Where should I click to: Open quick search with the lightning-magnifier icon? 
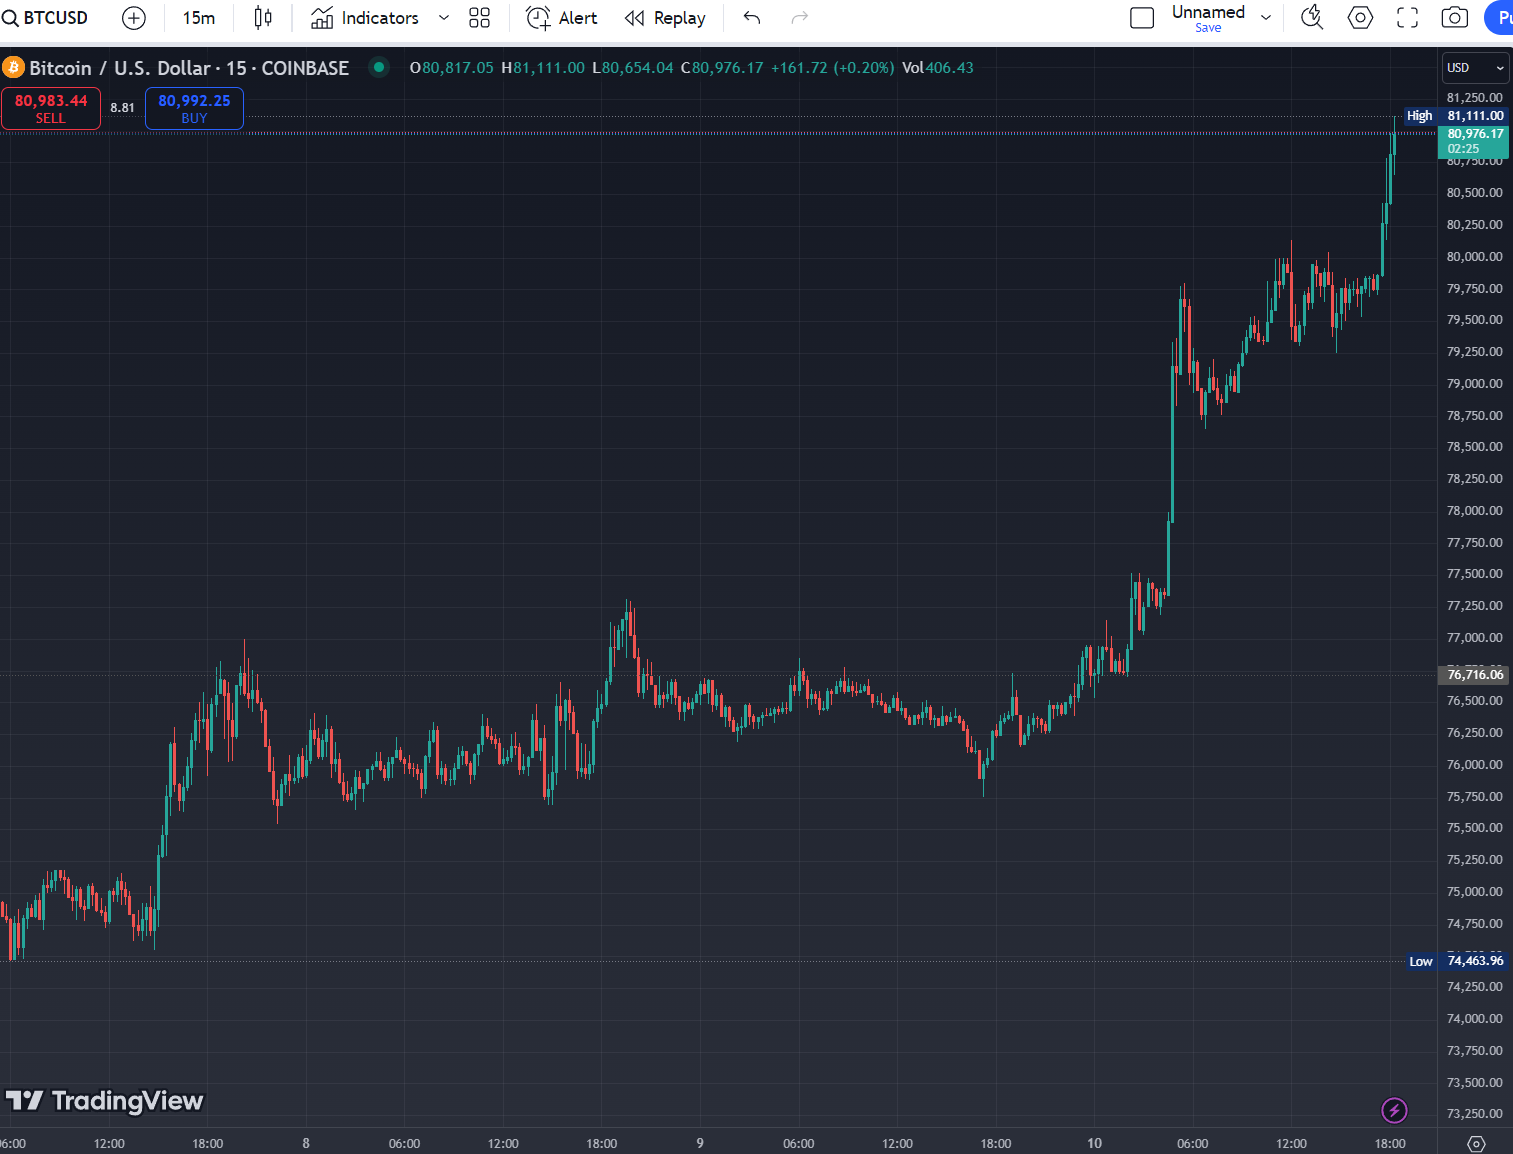click(x=1312, y=17)
